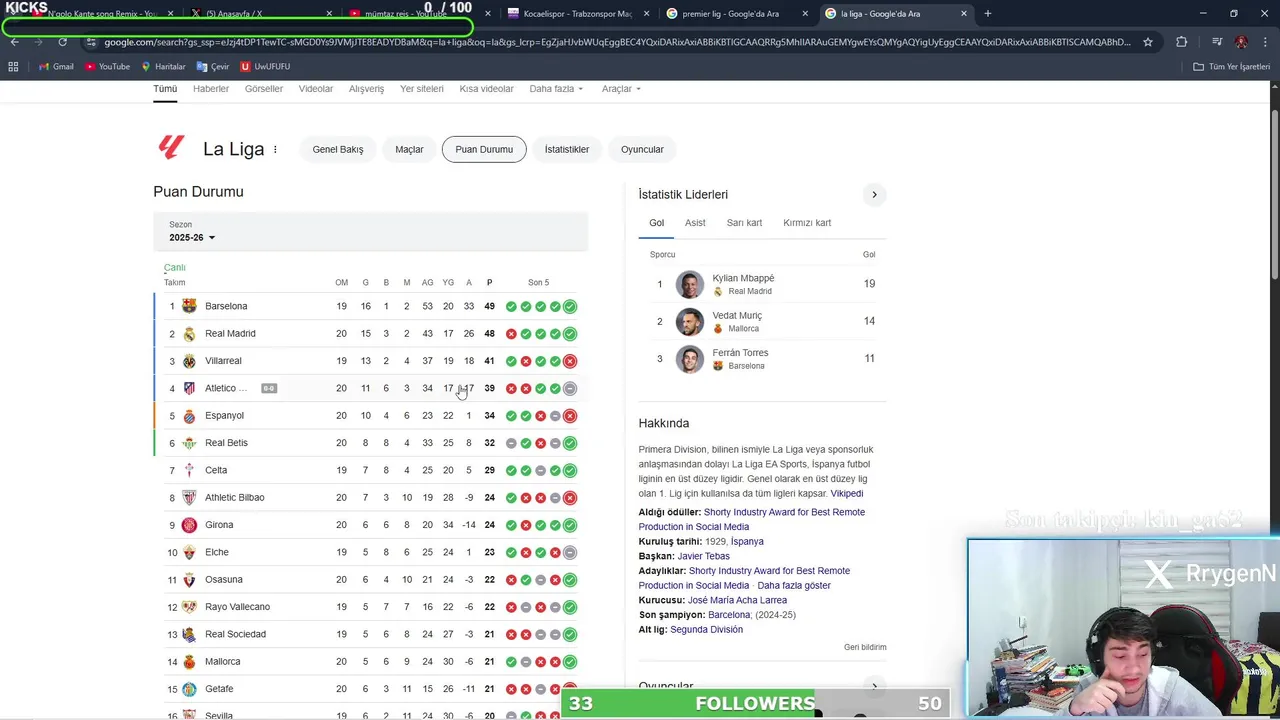1280x720 pixels.
Task: Open the Videolar search tab
Action: pos(316,89)
